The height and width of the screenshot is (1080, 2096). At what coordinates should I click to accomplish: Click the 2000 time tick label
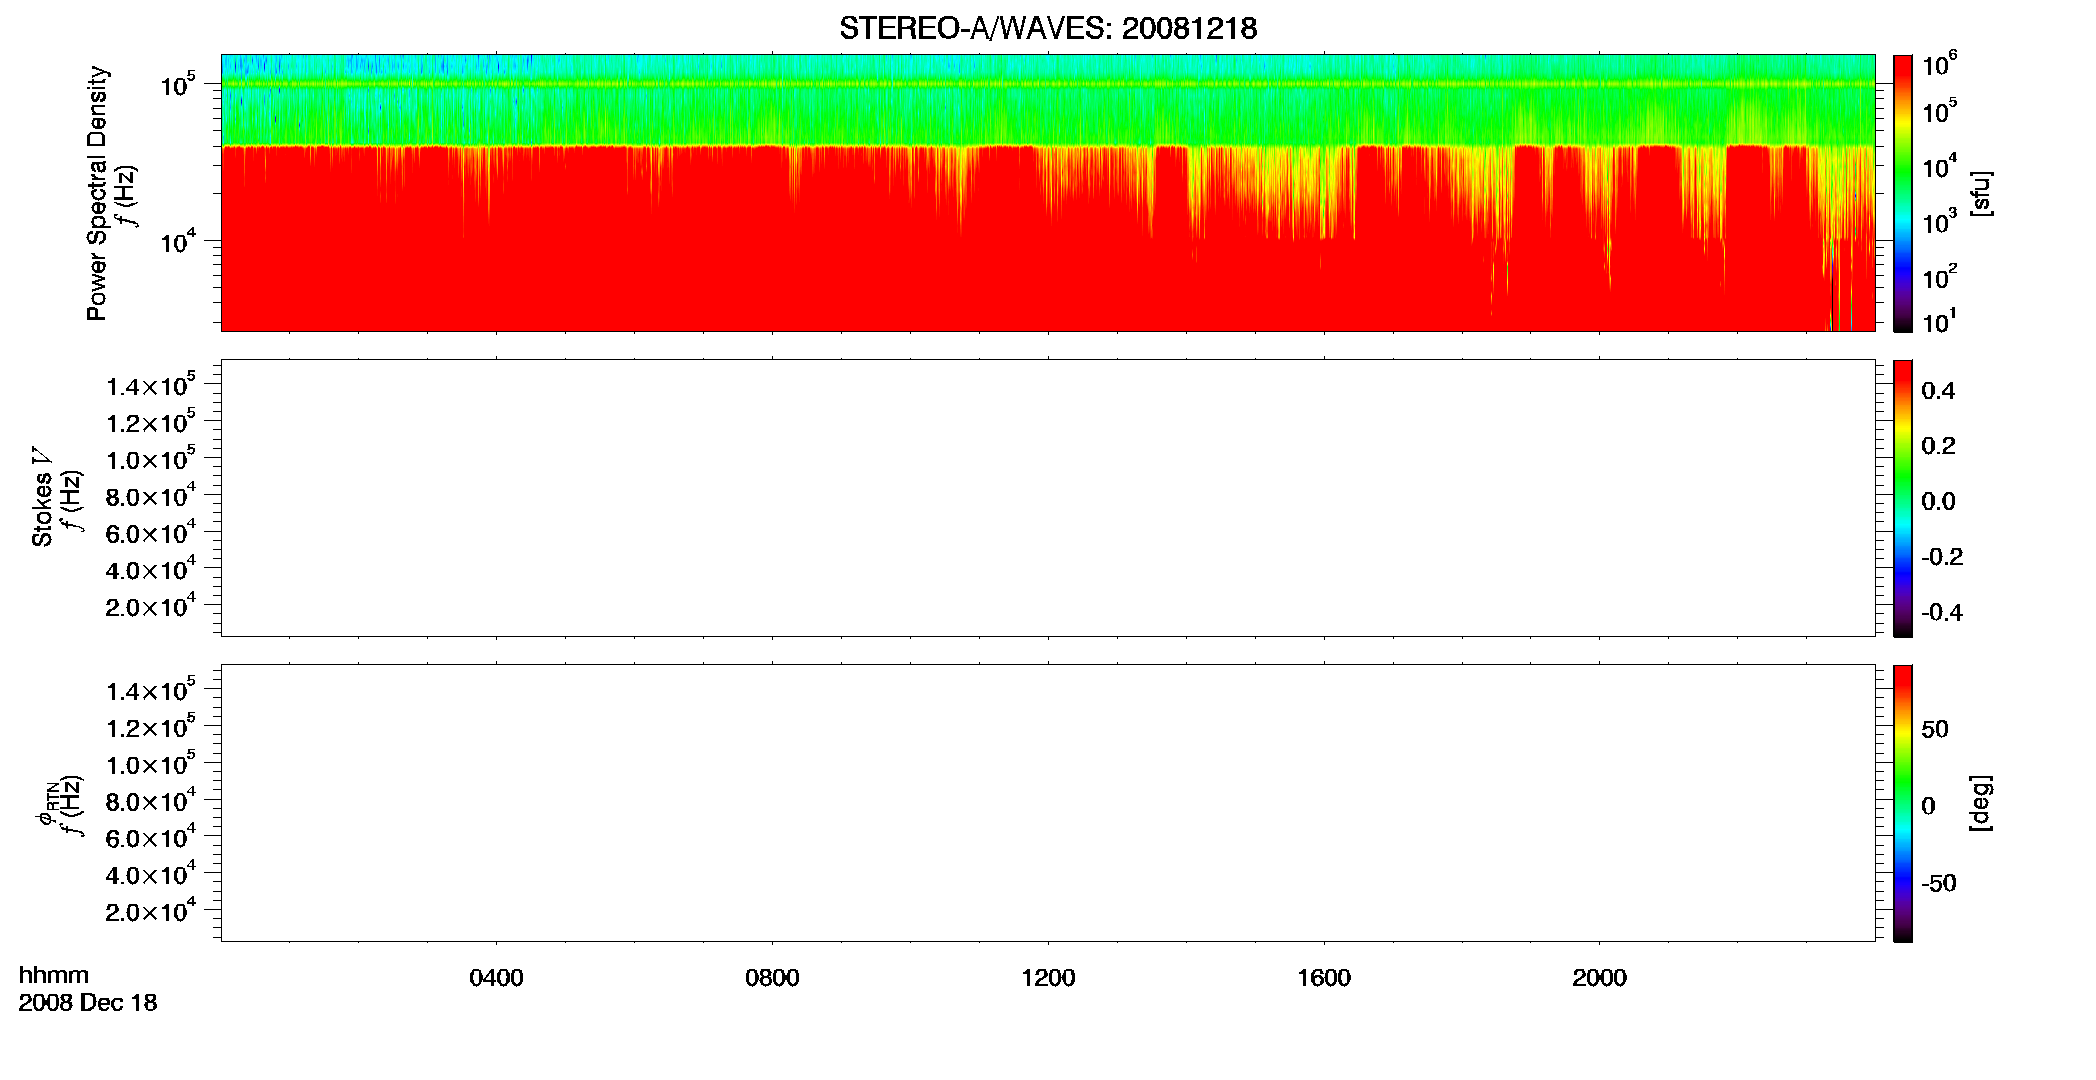[1599, 978]
